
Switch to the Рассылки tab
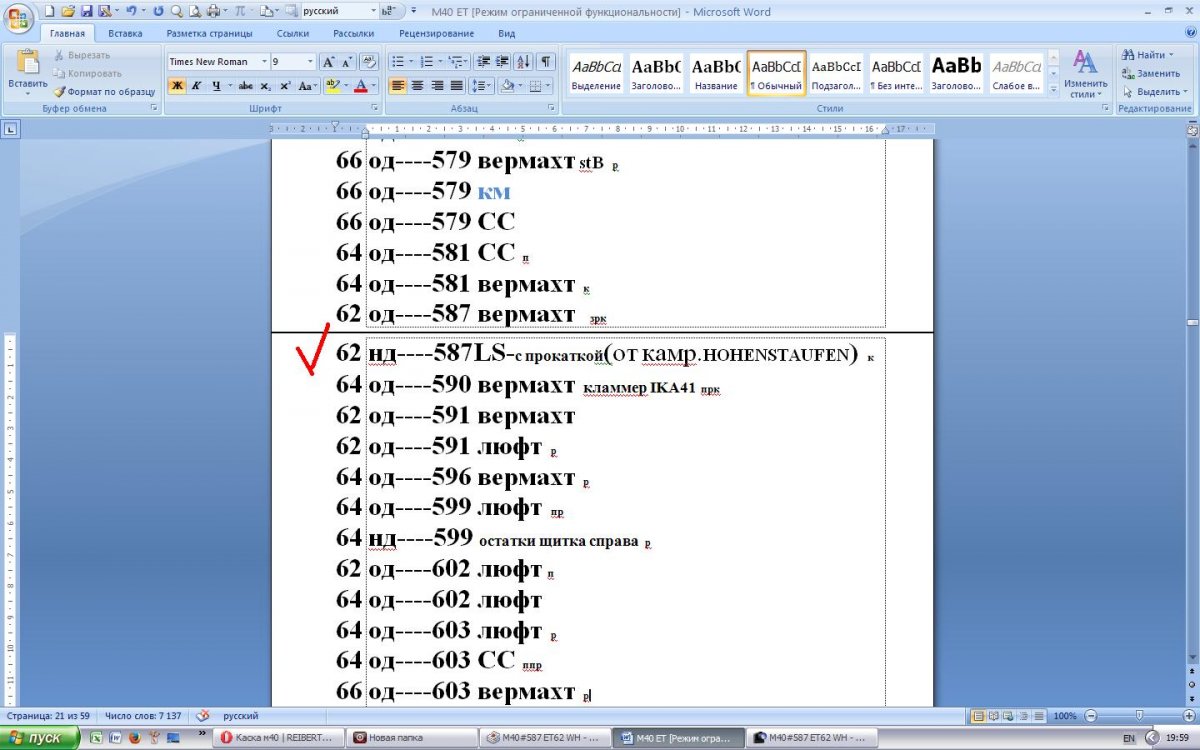tap(354, 33)
